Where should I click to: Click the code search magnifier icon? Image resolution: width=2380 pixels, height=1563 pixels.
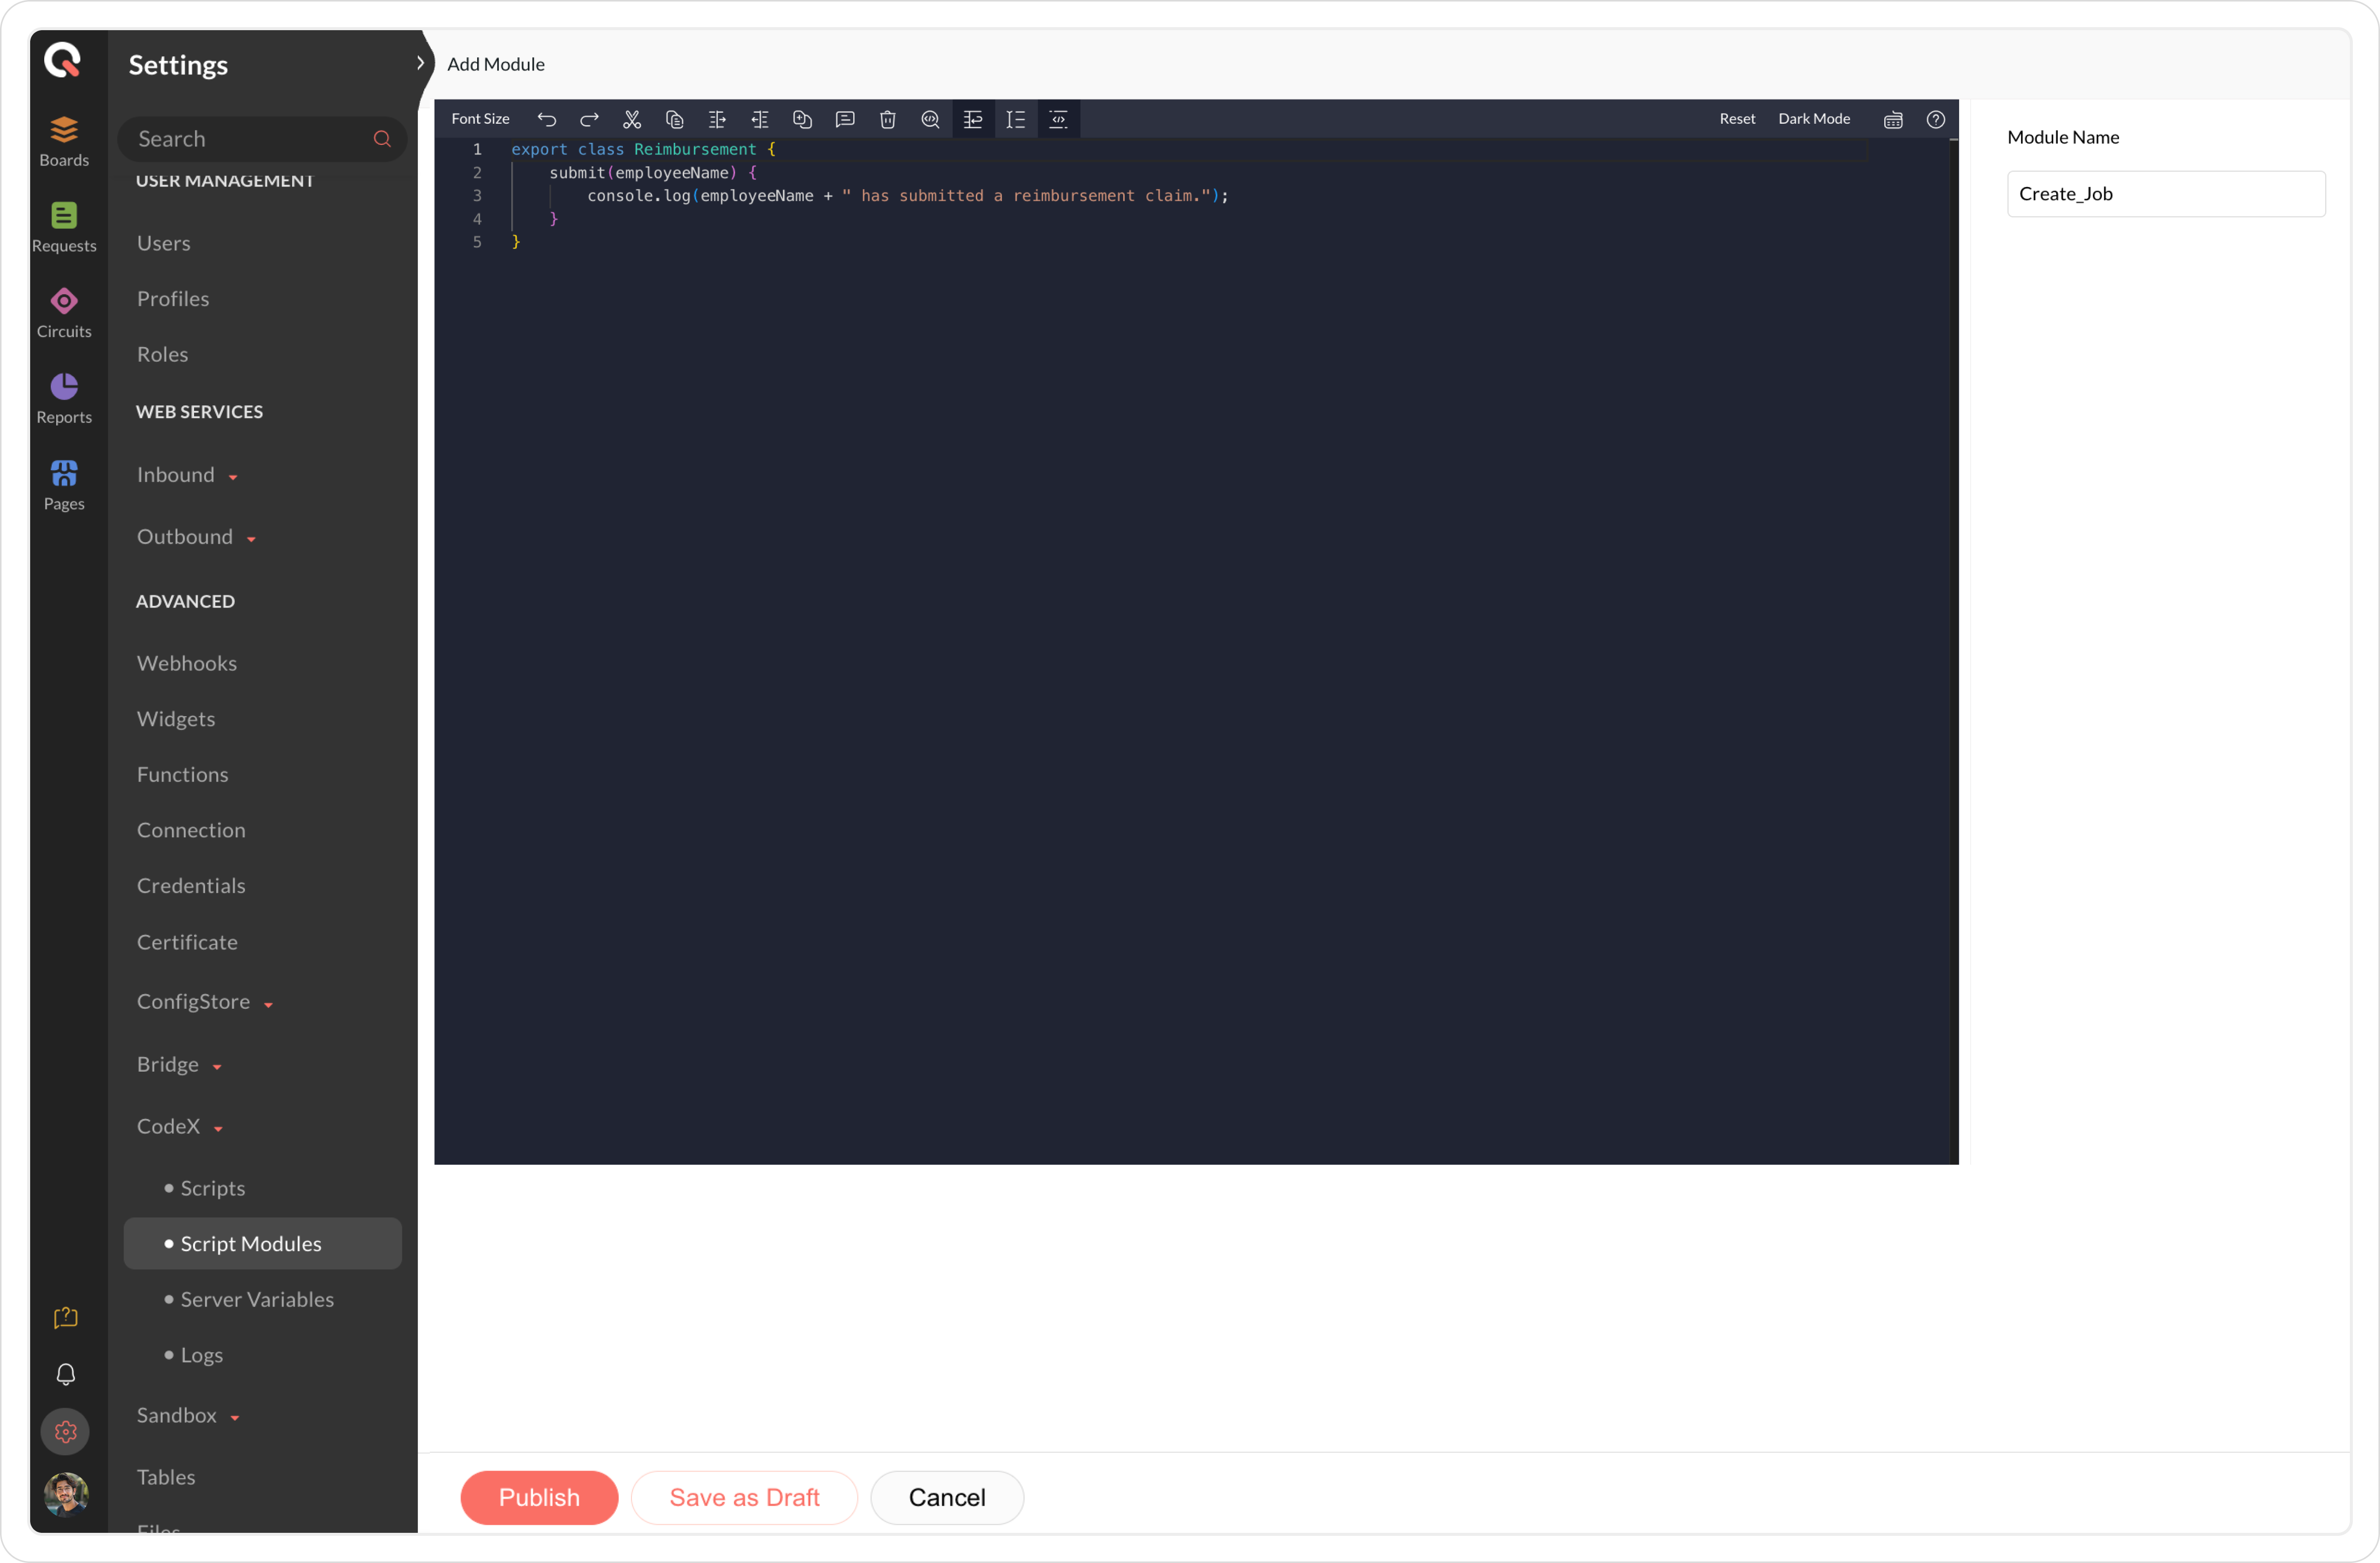pos(930,119)
